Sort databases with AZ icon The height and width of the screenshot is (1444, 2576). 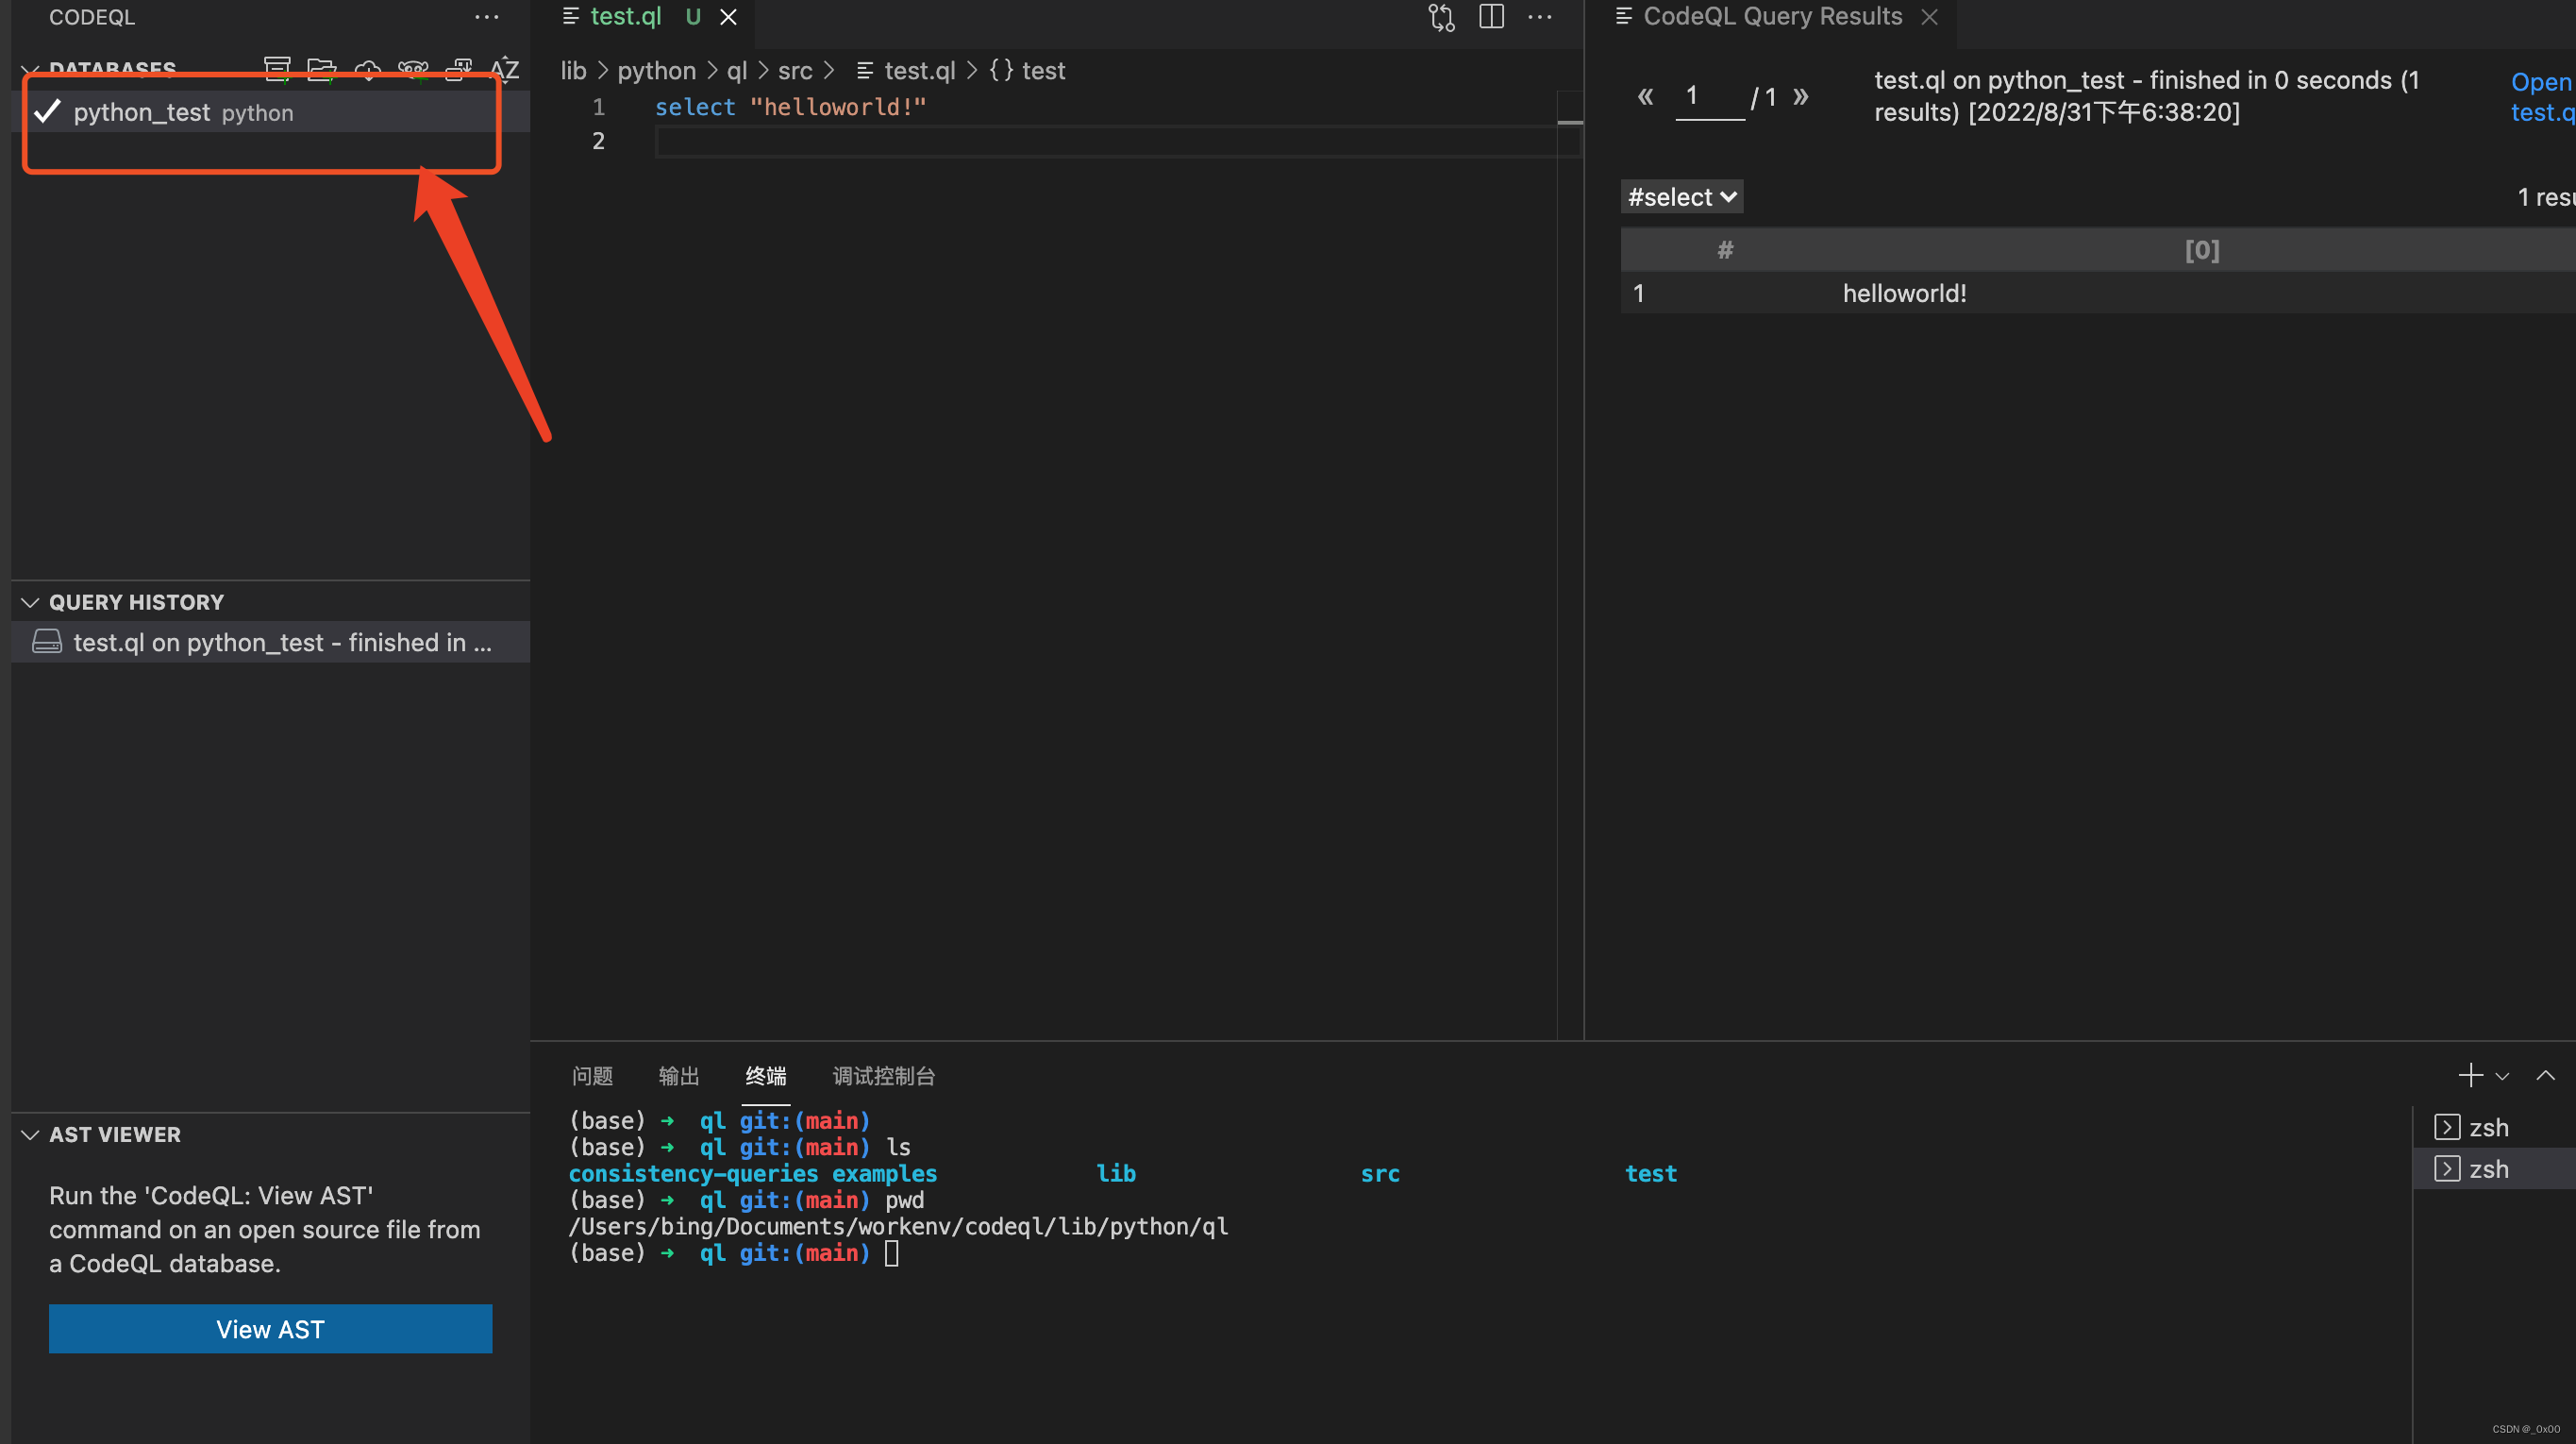pos(504,68)
